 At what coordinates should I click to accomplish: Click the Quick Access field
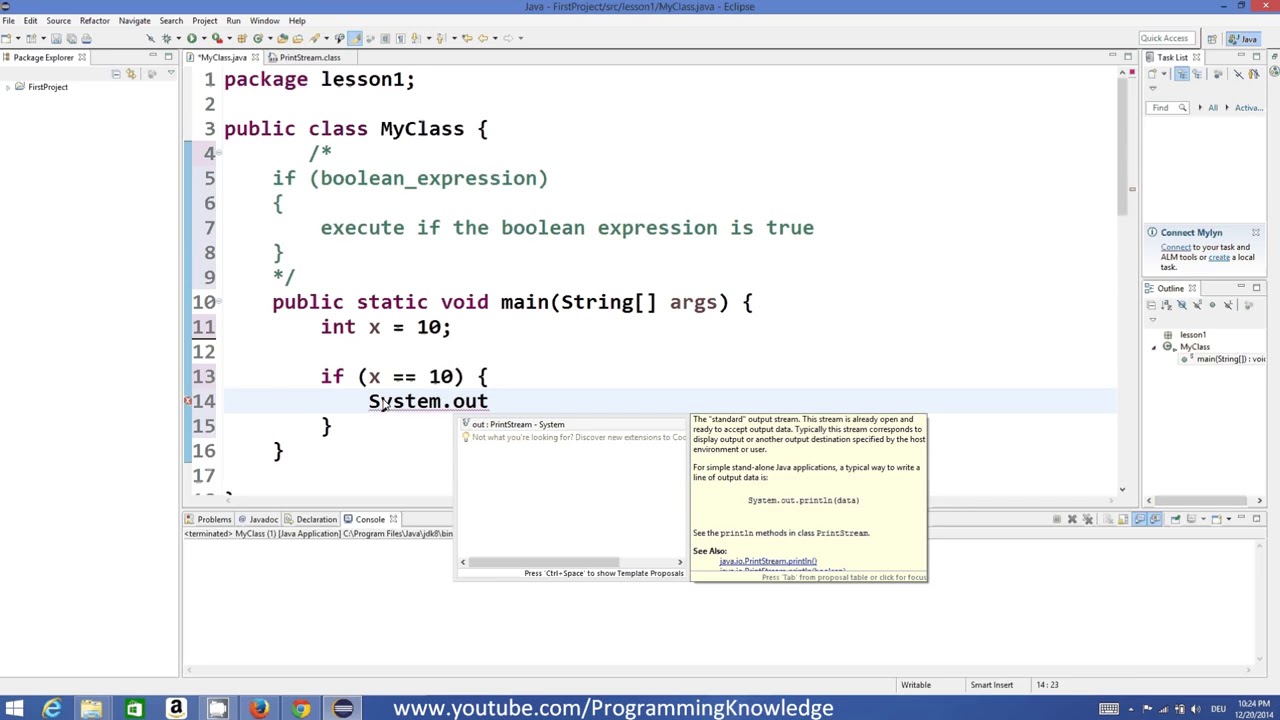pos(1167,38)
